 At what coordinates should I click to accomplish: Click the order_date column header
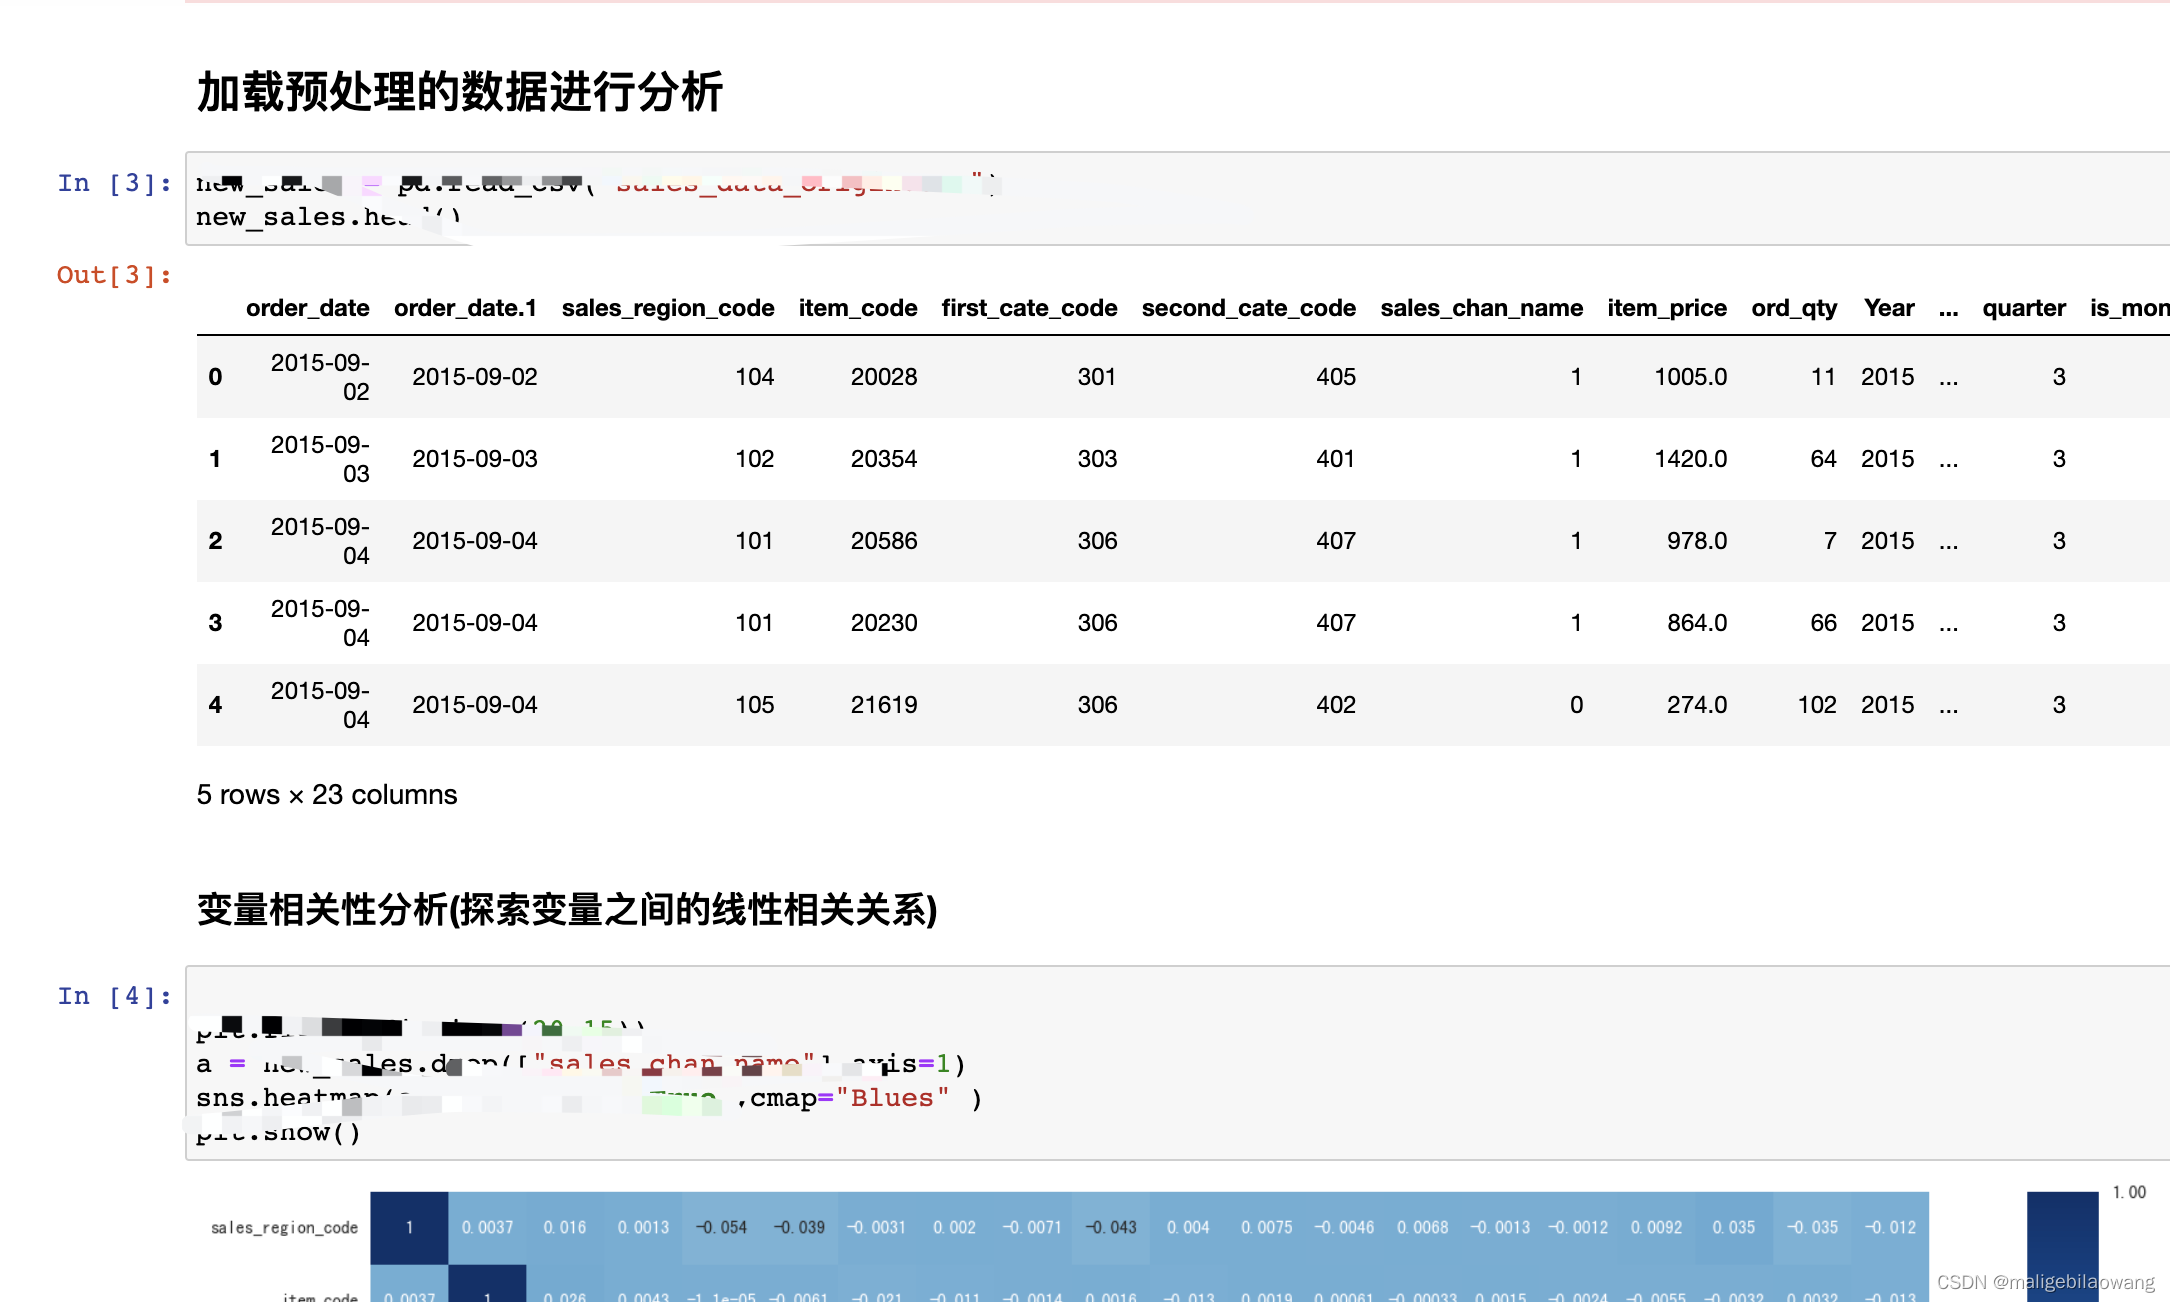308,308
